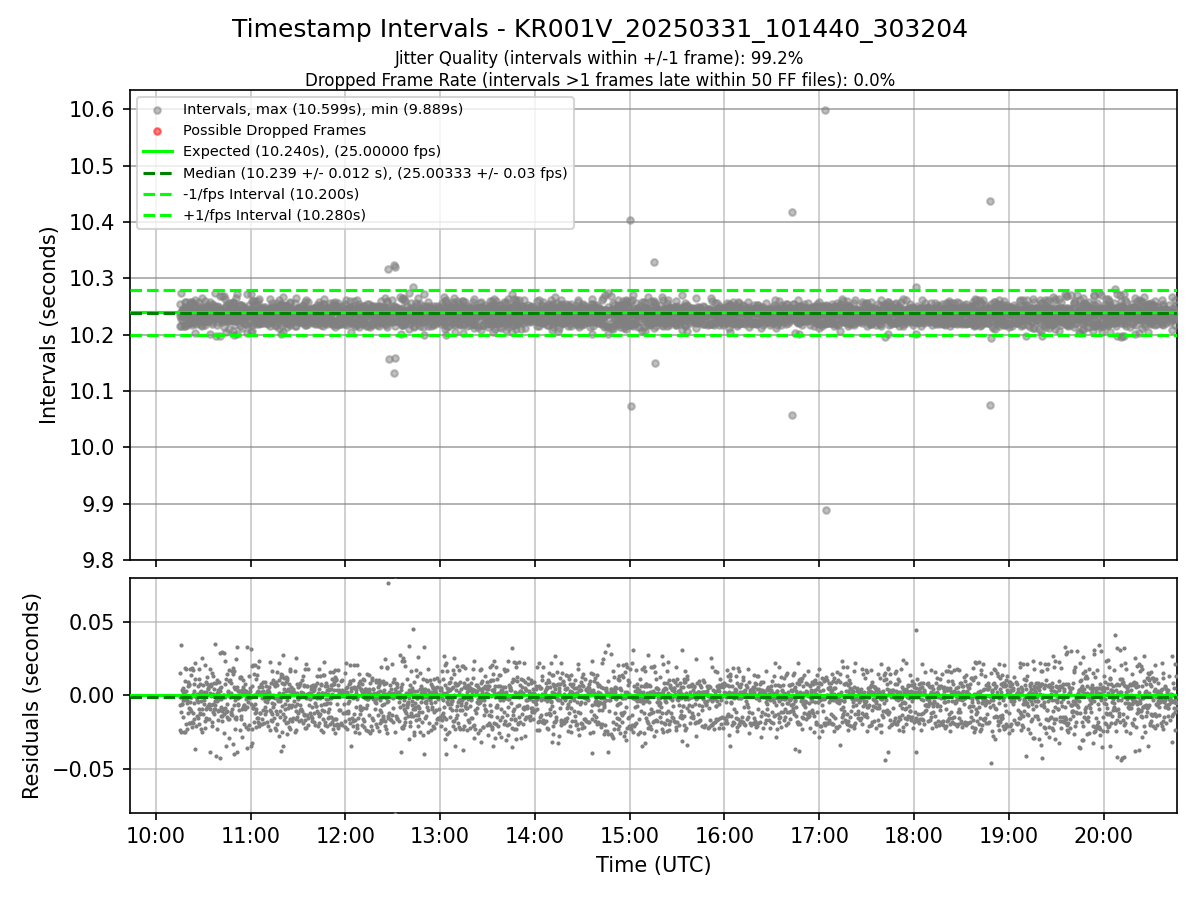Viewport: 1200px width, 900px height.
Task: Select legend entry starting "Median (10.239 +/- 0.012 s)"
Action: click(x=375, y=173)
